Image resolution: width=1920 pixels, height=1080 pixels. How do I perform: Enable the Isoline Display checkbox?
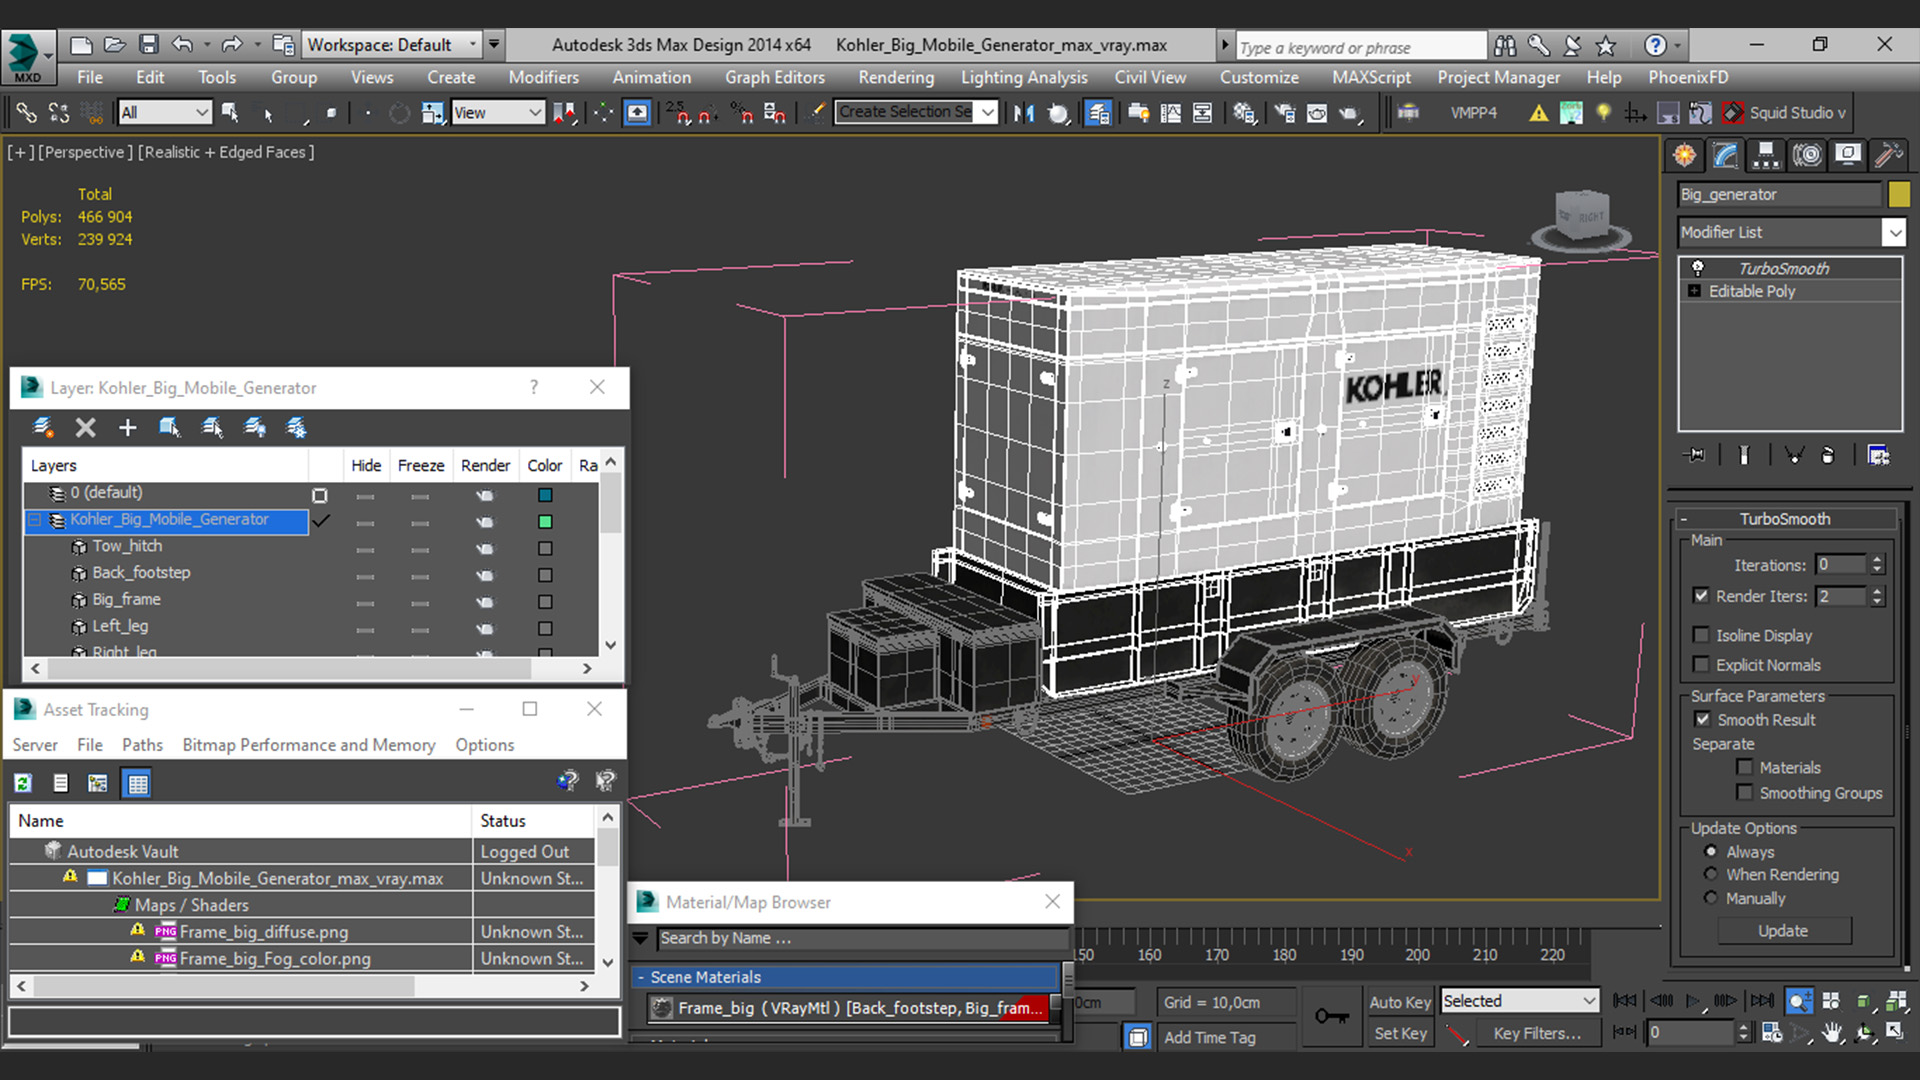click(x=1701, y=635)
